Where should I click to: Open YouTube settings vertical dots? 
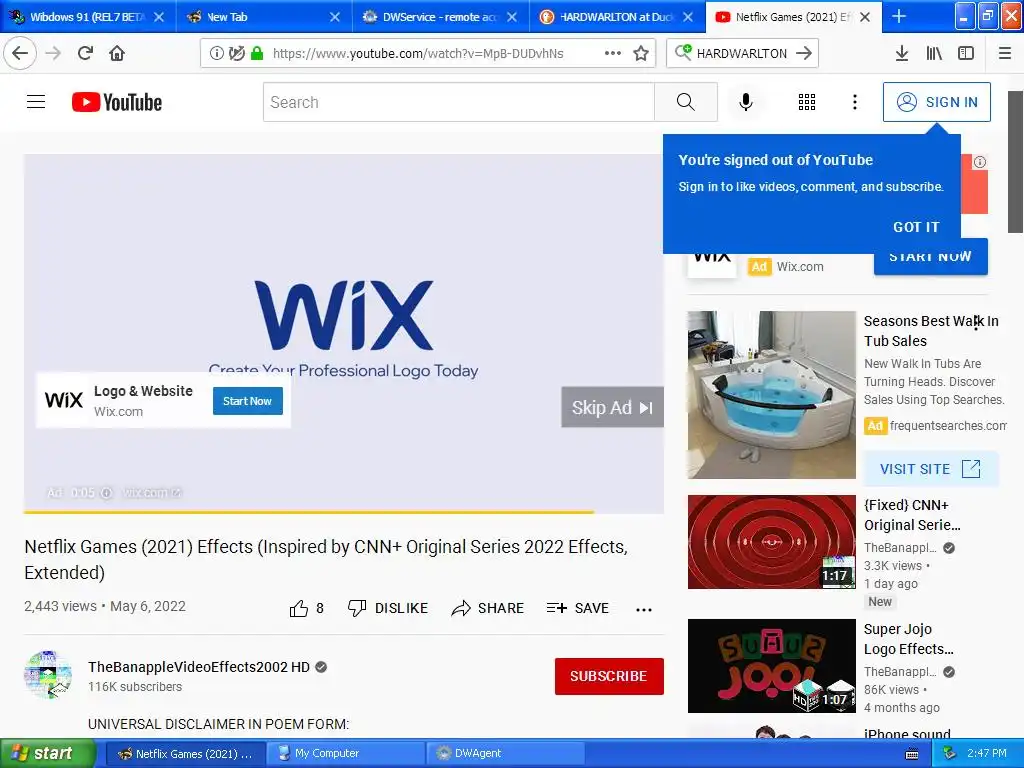point(855,102)
